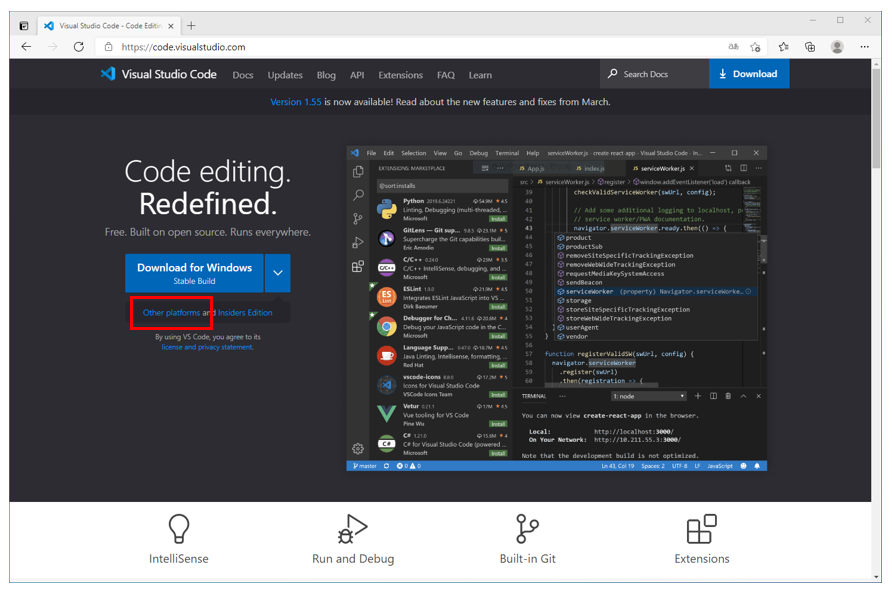The width and height of the screenshot is (892, 591).
Task: Open the browser profile menu
Action: (x=837, y=47)
